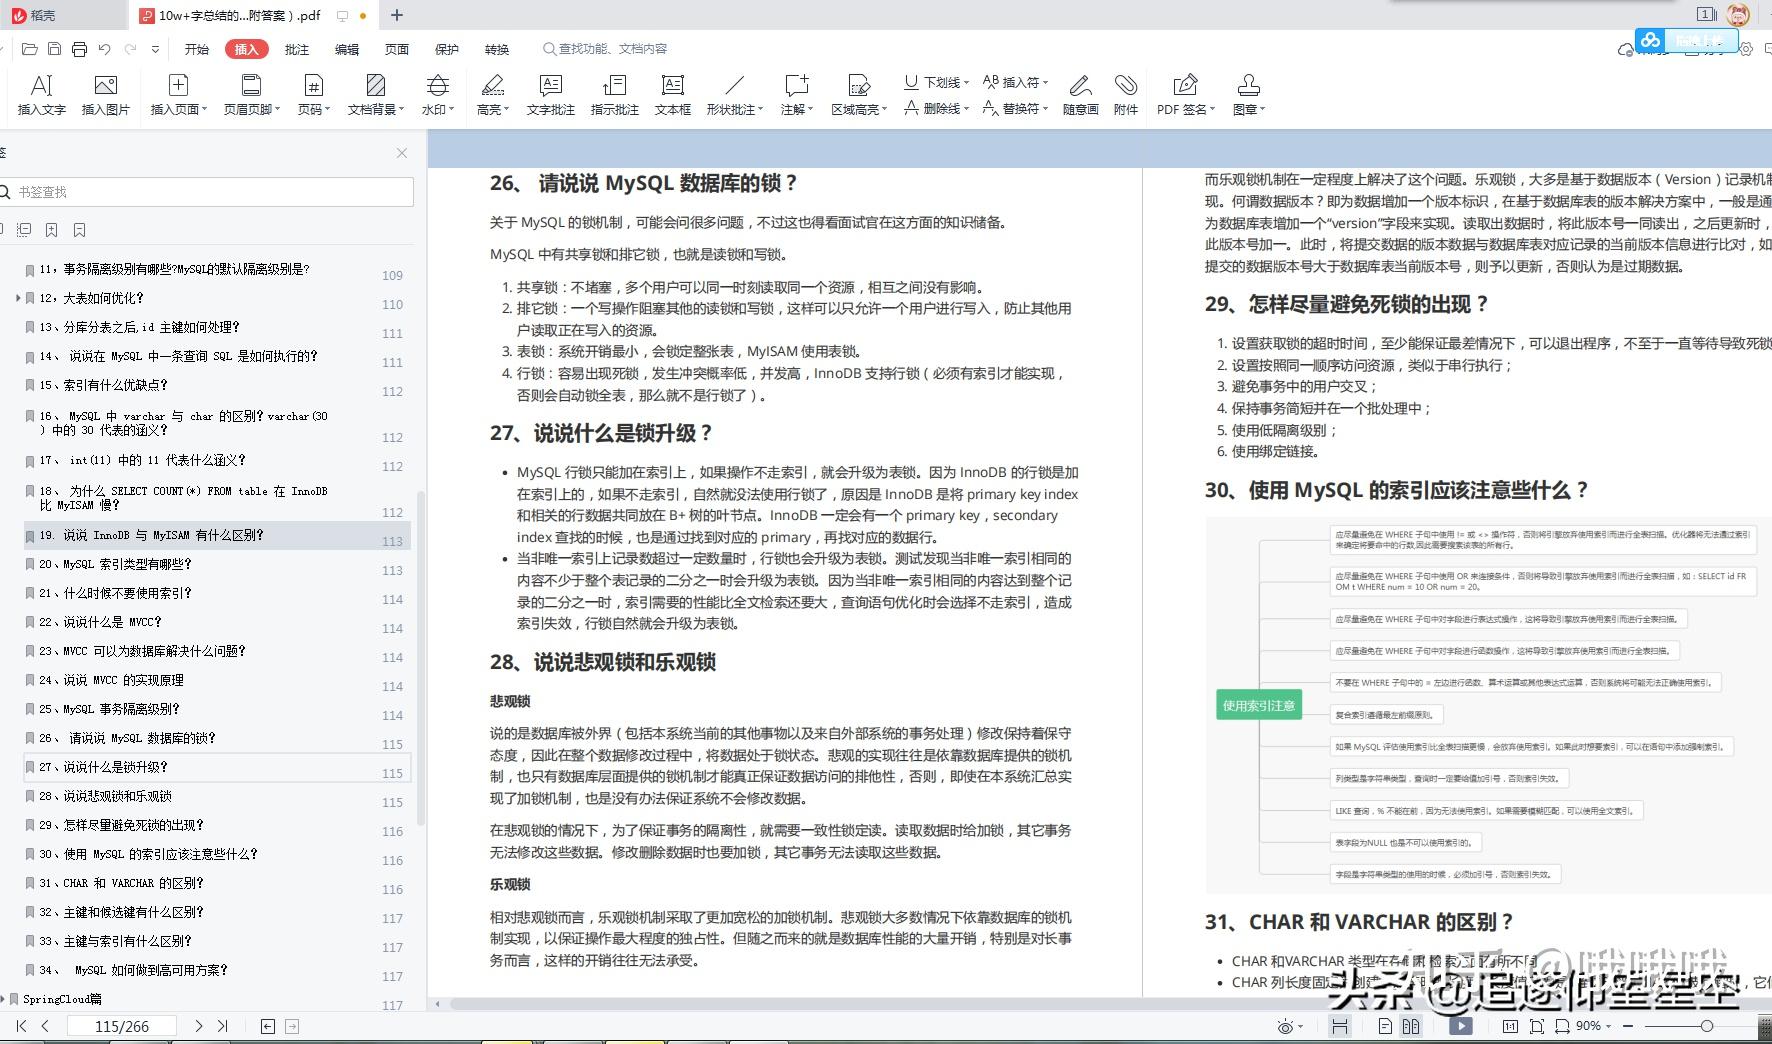Screen dimensions: 1772x1044
Task: Open the 水印 watermark dropdown
Action: pos(437,93)
